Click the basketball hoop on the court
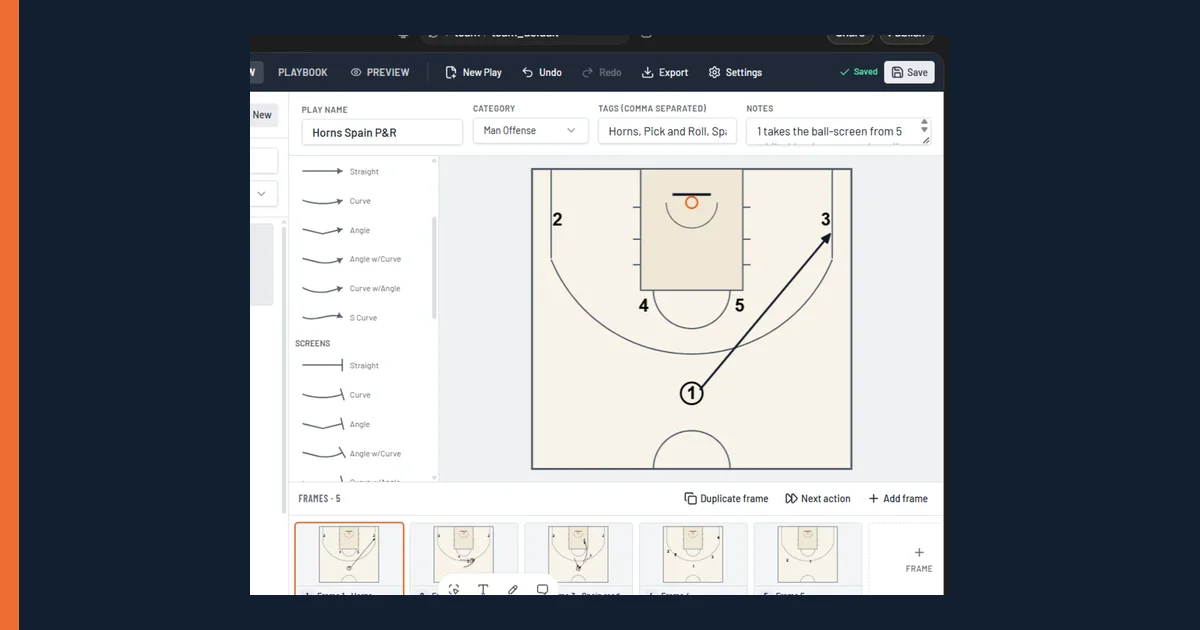Image resolution: width=1200 pixels, height=630 pixels. (x=691, y=202)
